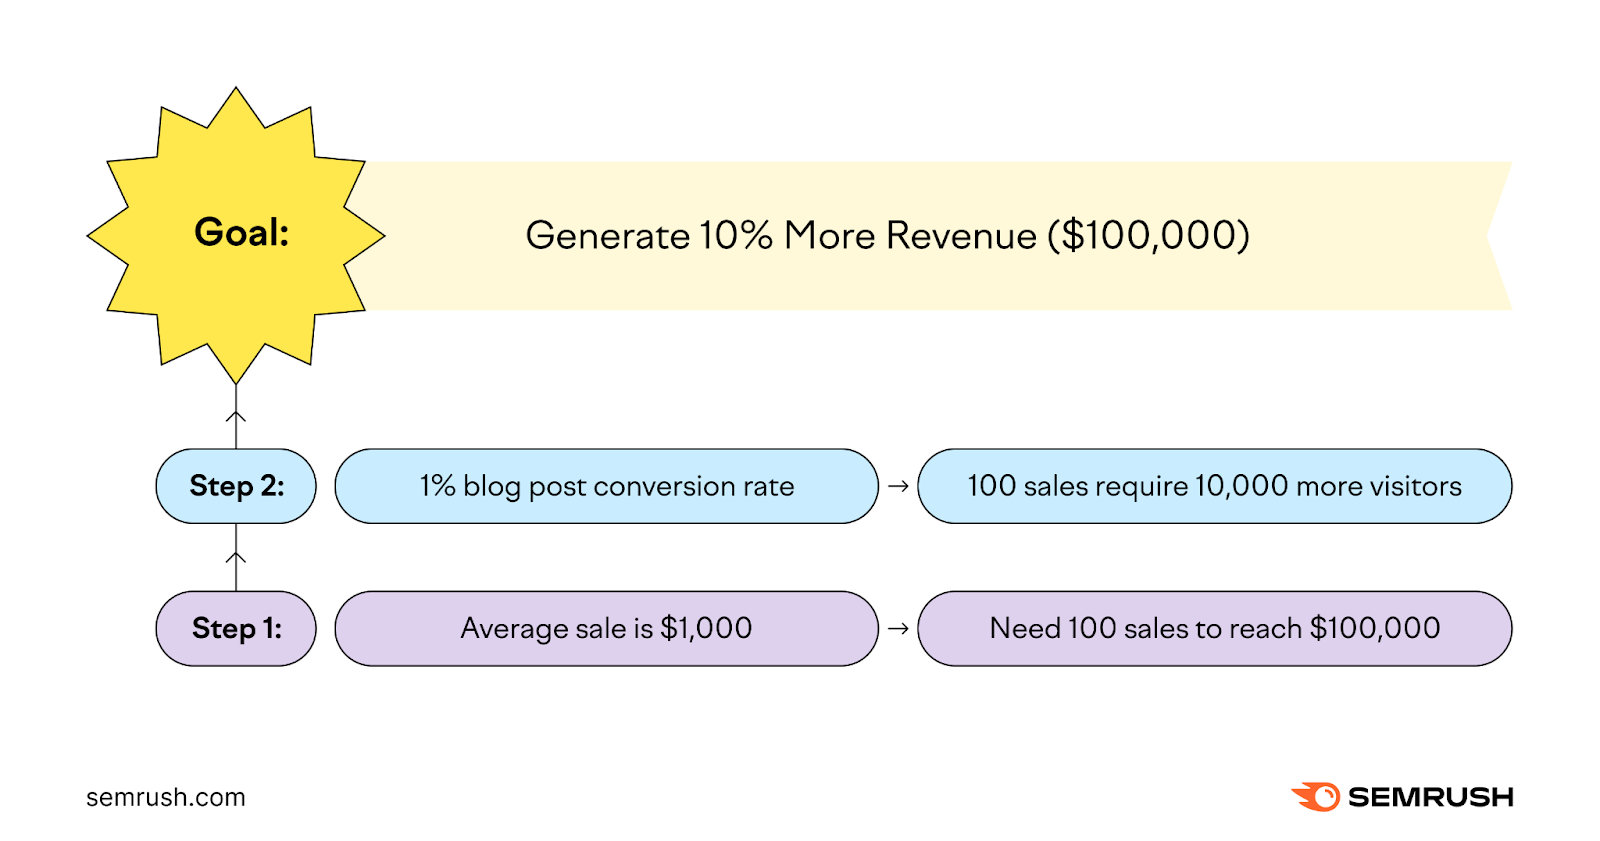Click the right arrow in Step 2 row
1600x841 pixels.
click(898, 486)
